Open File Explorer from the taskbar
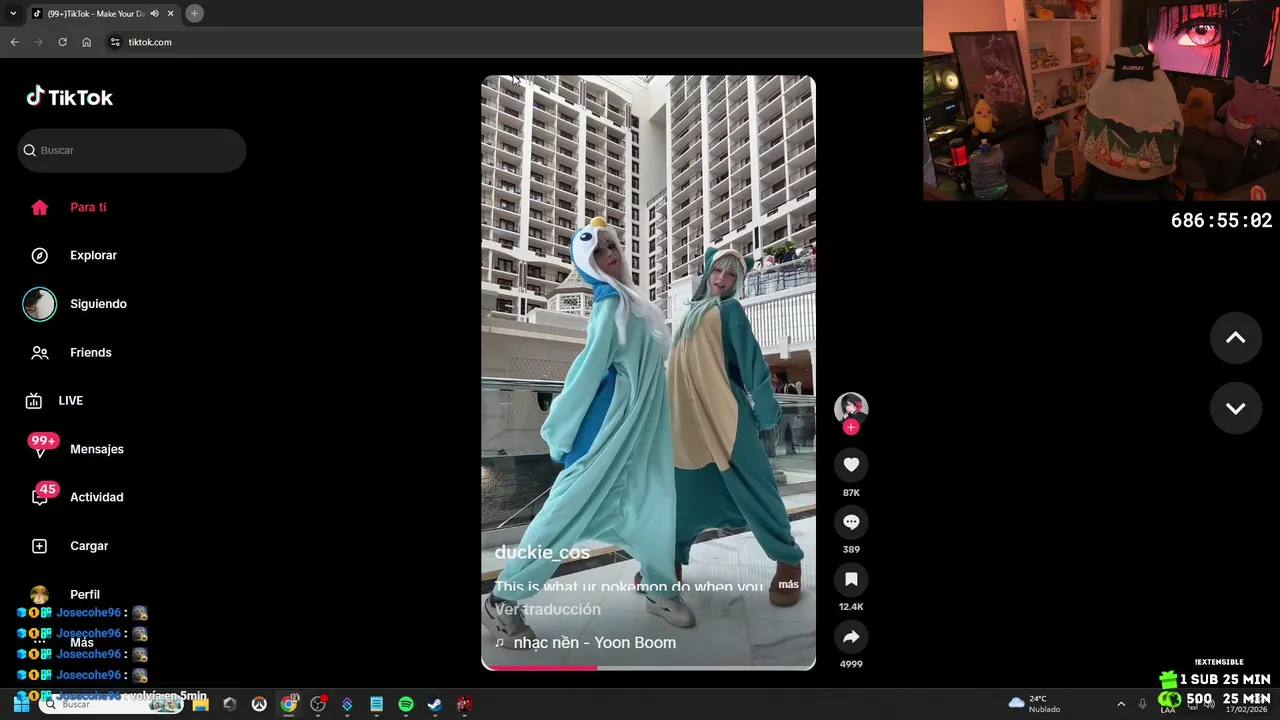This screenshot has height=720, width=1280. tap(200, 704)
